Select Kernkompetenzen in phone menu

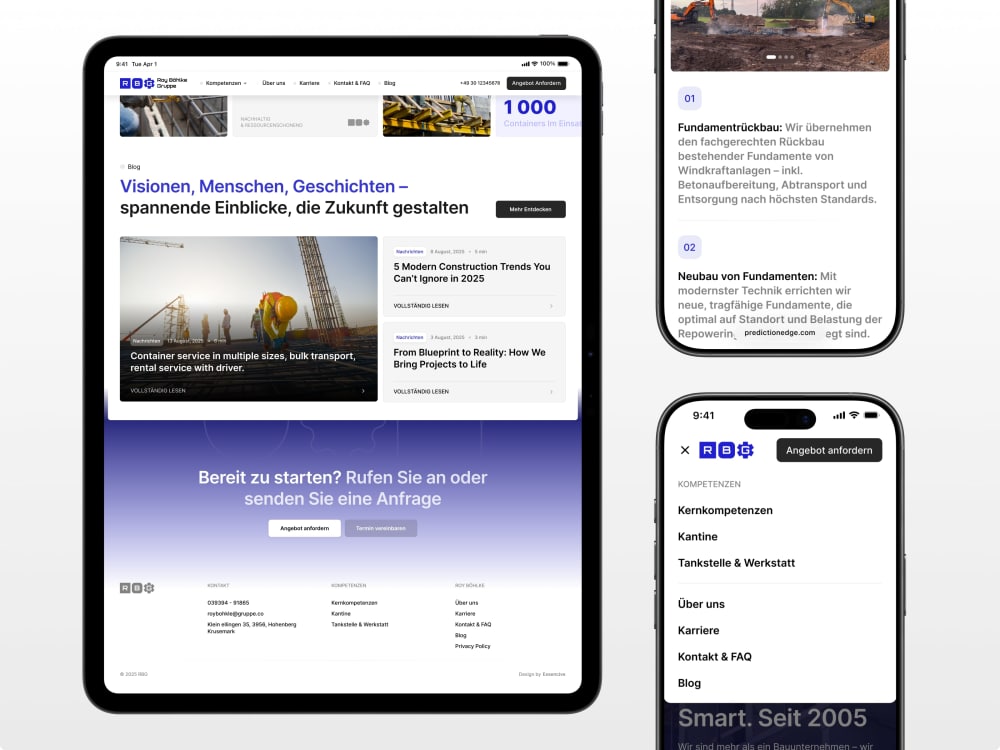click(725, 510)
